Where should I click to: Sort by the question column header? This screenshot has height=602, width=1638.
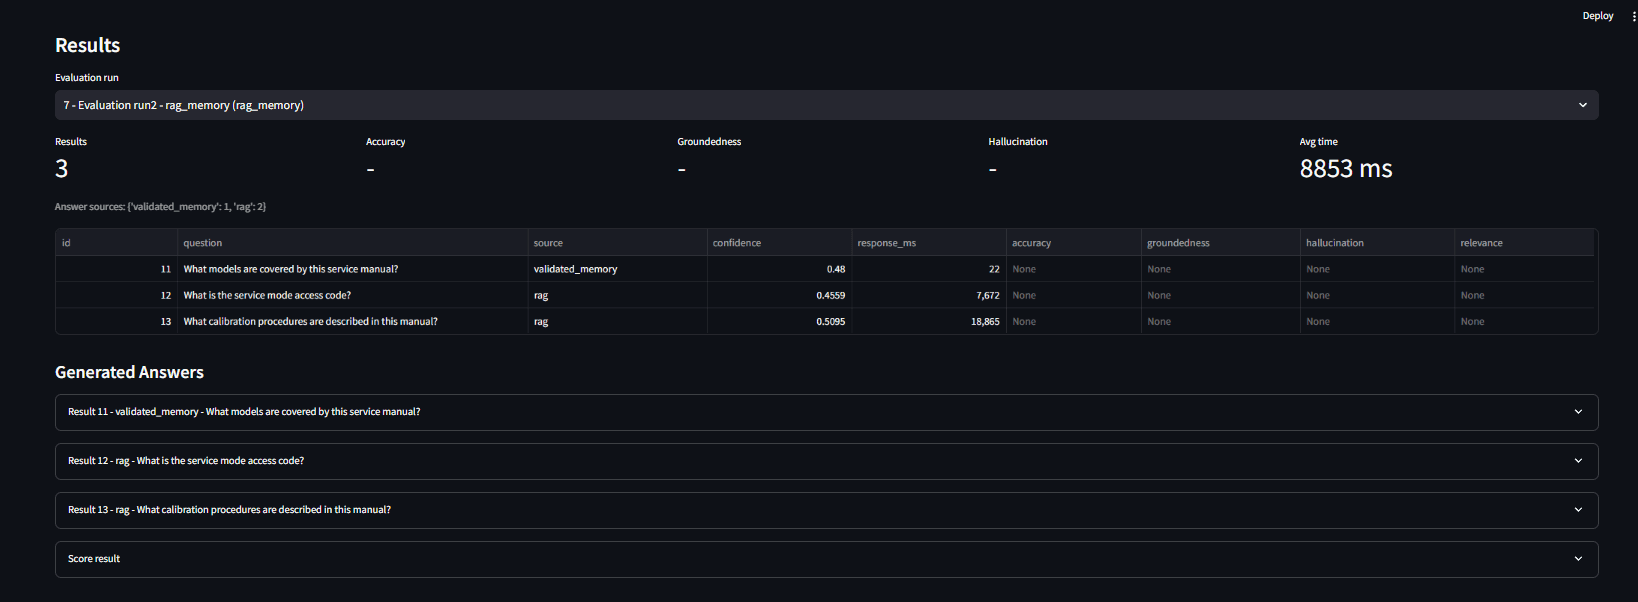click(x=352, y=243)
